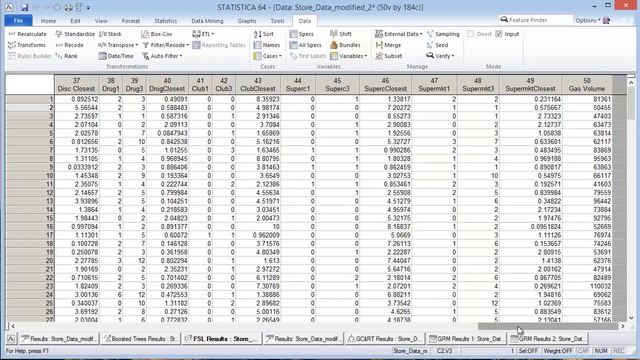Switch to the Tools ribbon tab
Viewport: 640px width, 360px height.
pos(277,20)
